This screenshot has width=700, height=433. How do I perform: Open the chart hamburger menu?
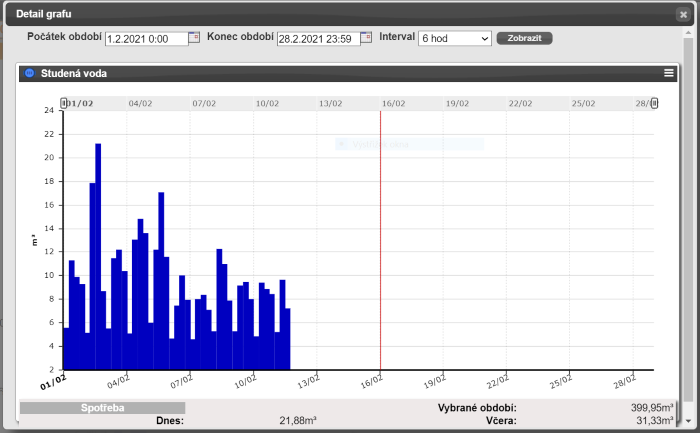(x=669, y=73)
